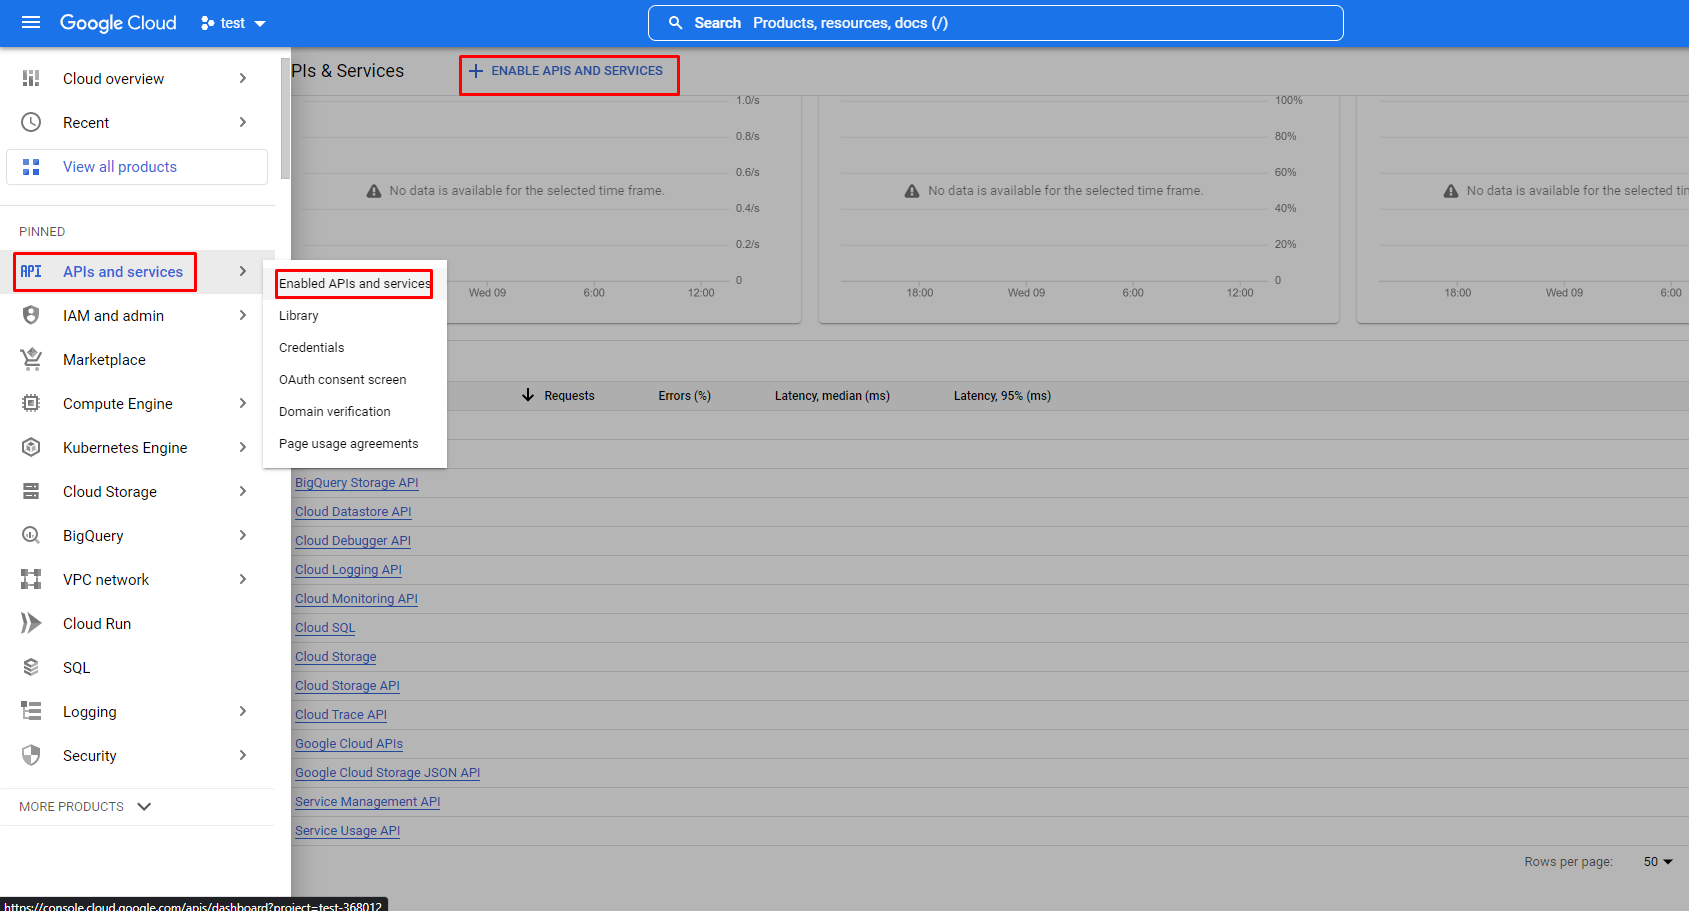Expand the Logging submenu chevron
Image resolution: width=1689 pixels, height=911 pixels.
click(x=243, y=711)
